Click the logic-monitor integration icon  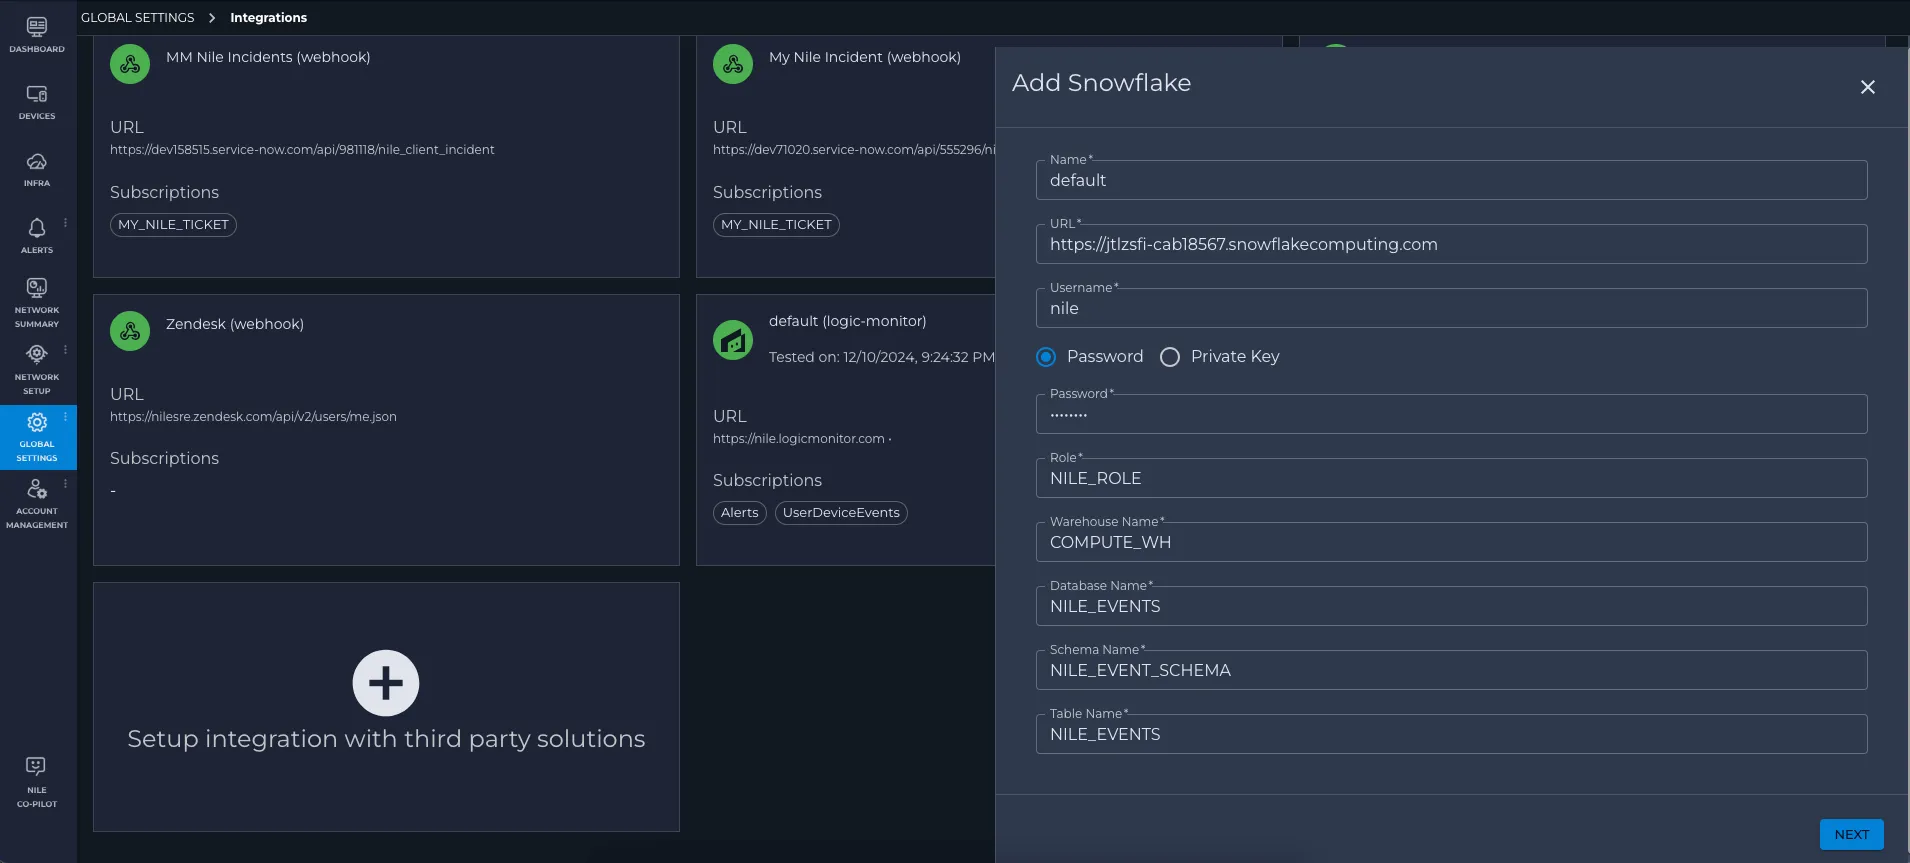733,340
